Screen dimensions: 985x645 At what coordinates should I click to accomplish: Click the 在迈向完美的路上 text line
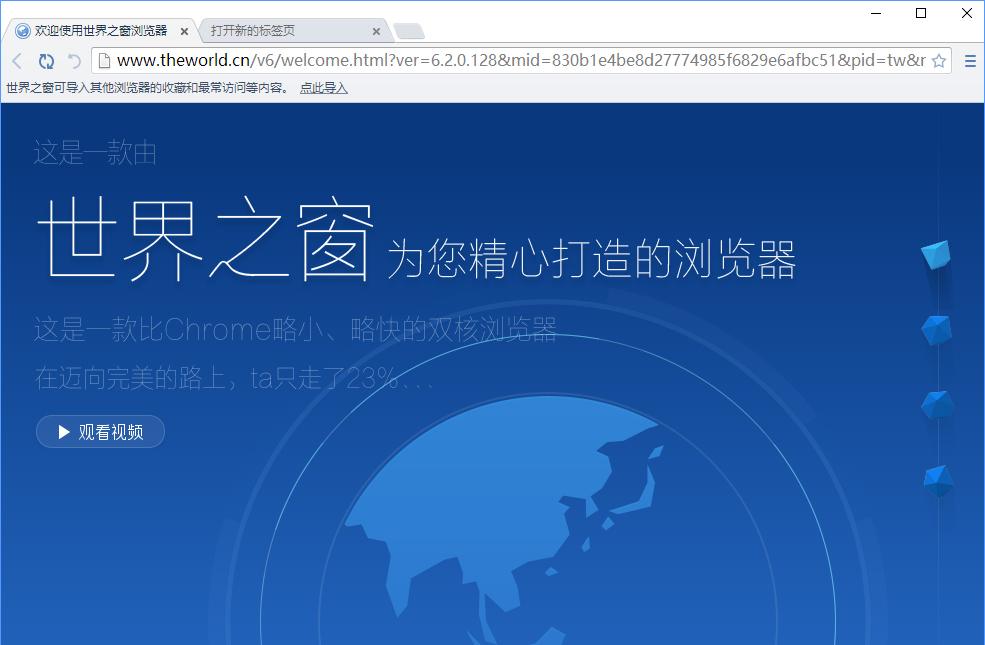[x=234, y=378]
